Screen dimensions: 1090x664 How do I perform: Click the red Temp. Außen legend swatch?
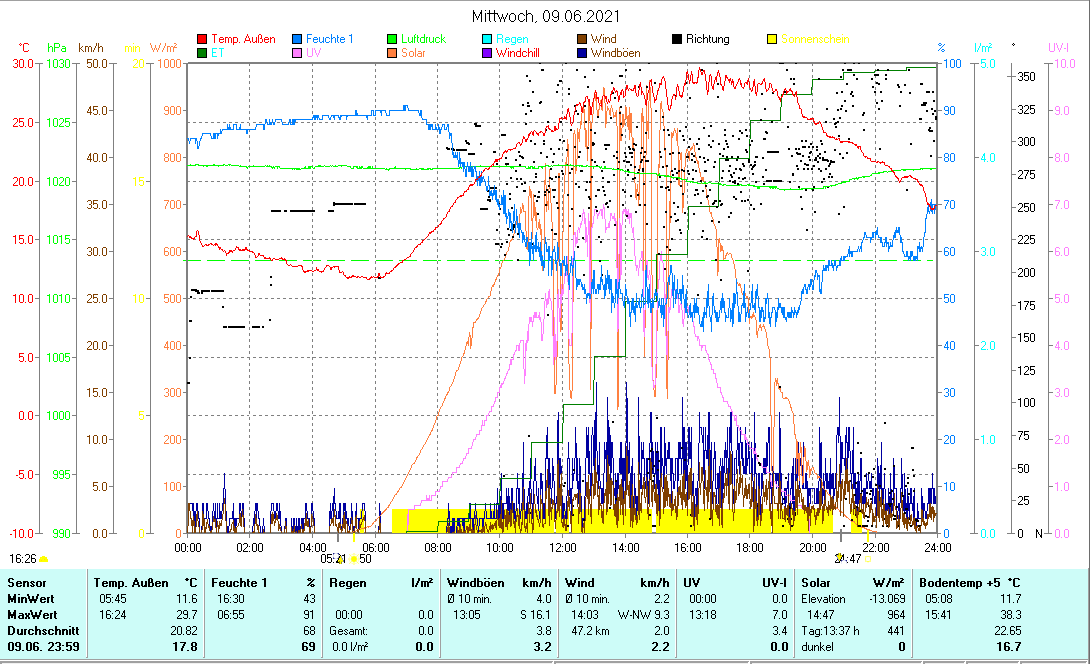tap(203, 39)
